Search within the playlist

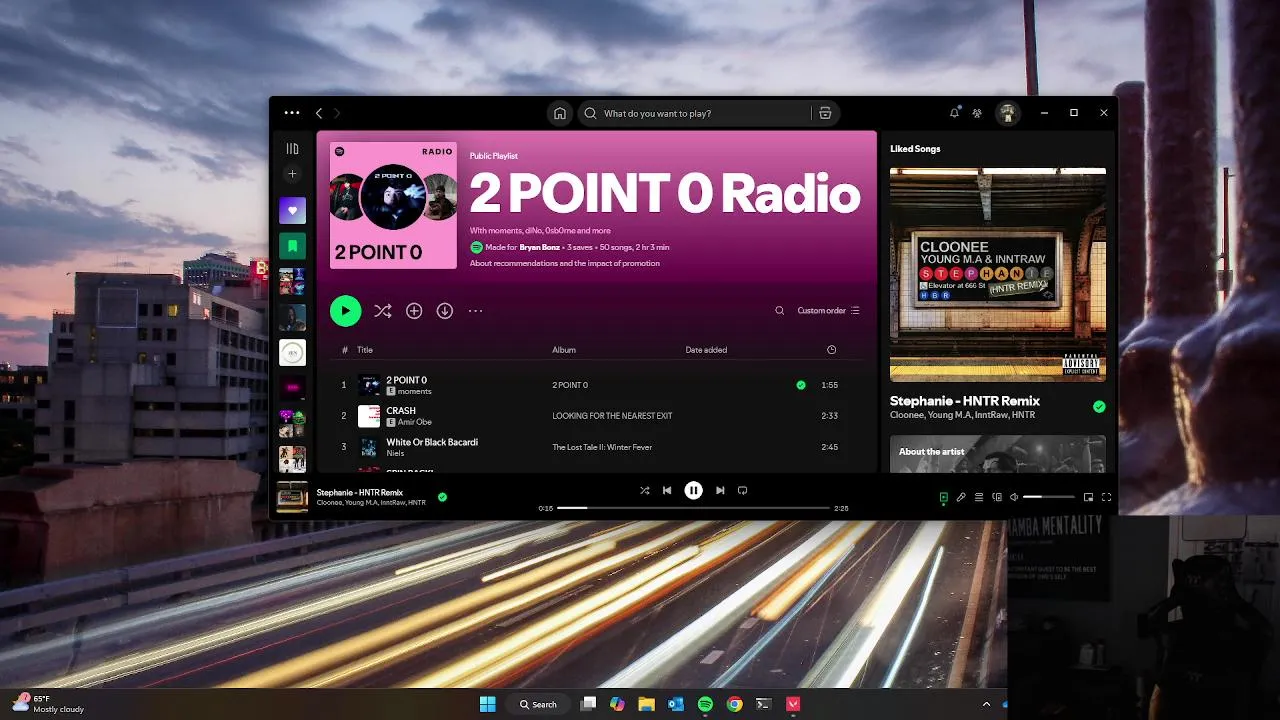pos(780,311)
